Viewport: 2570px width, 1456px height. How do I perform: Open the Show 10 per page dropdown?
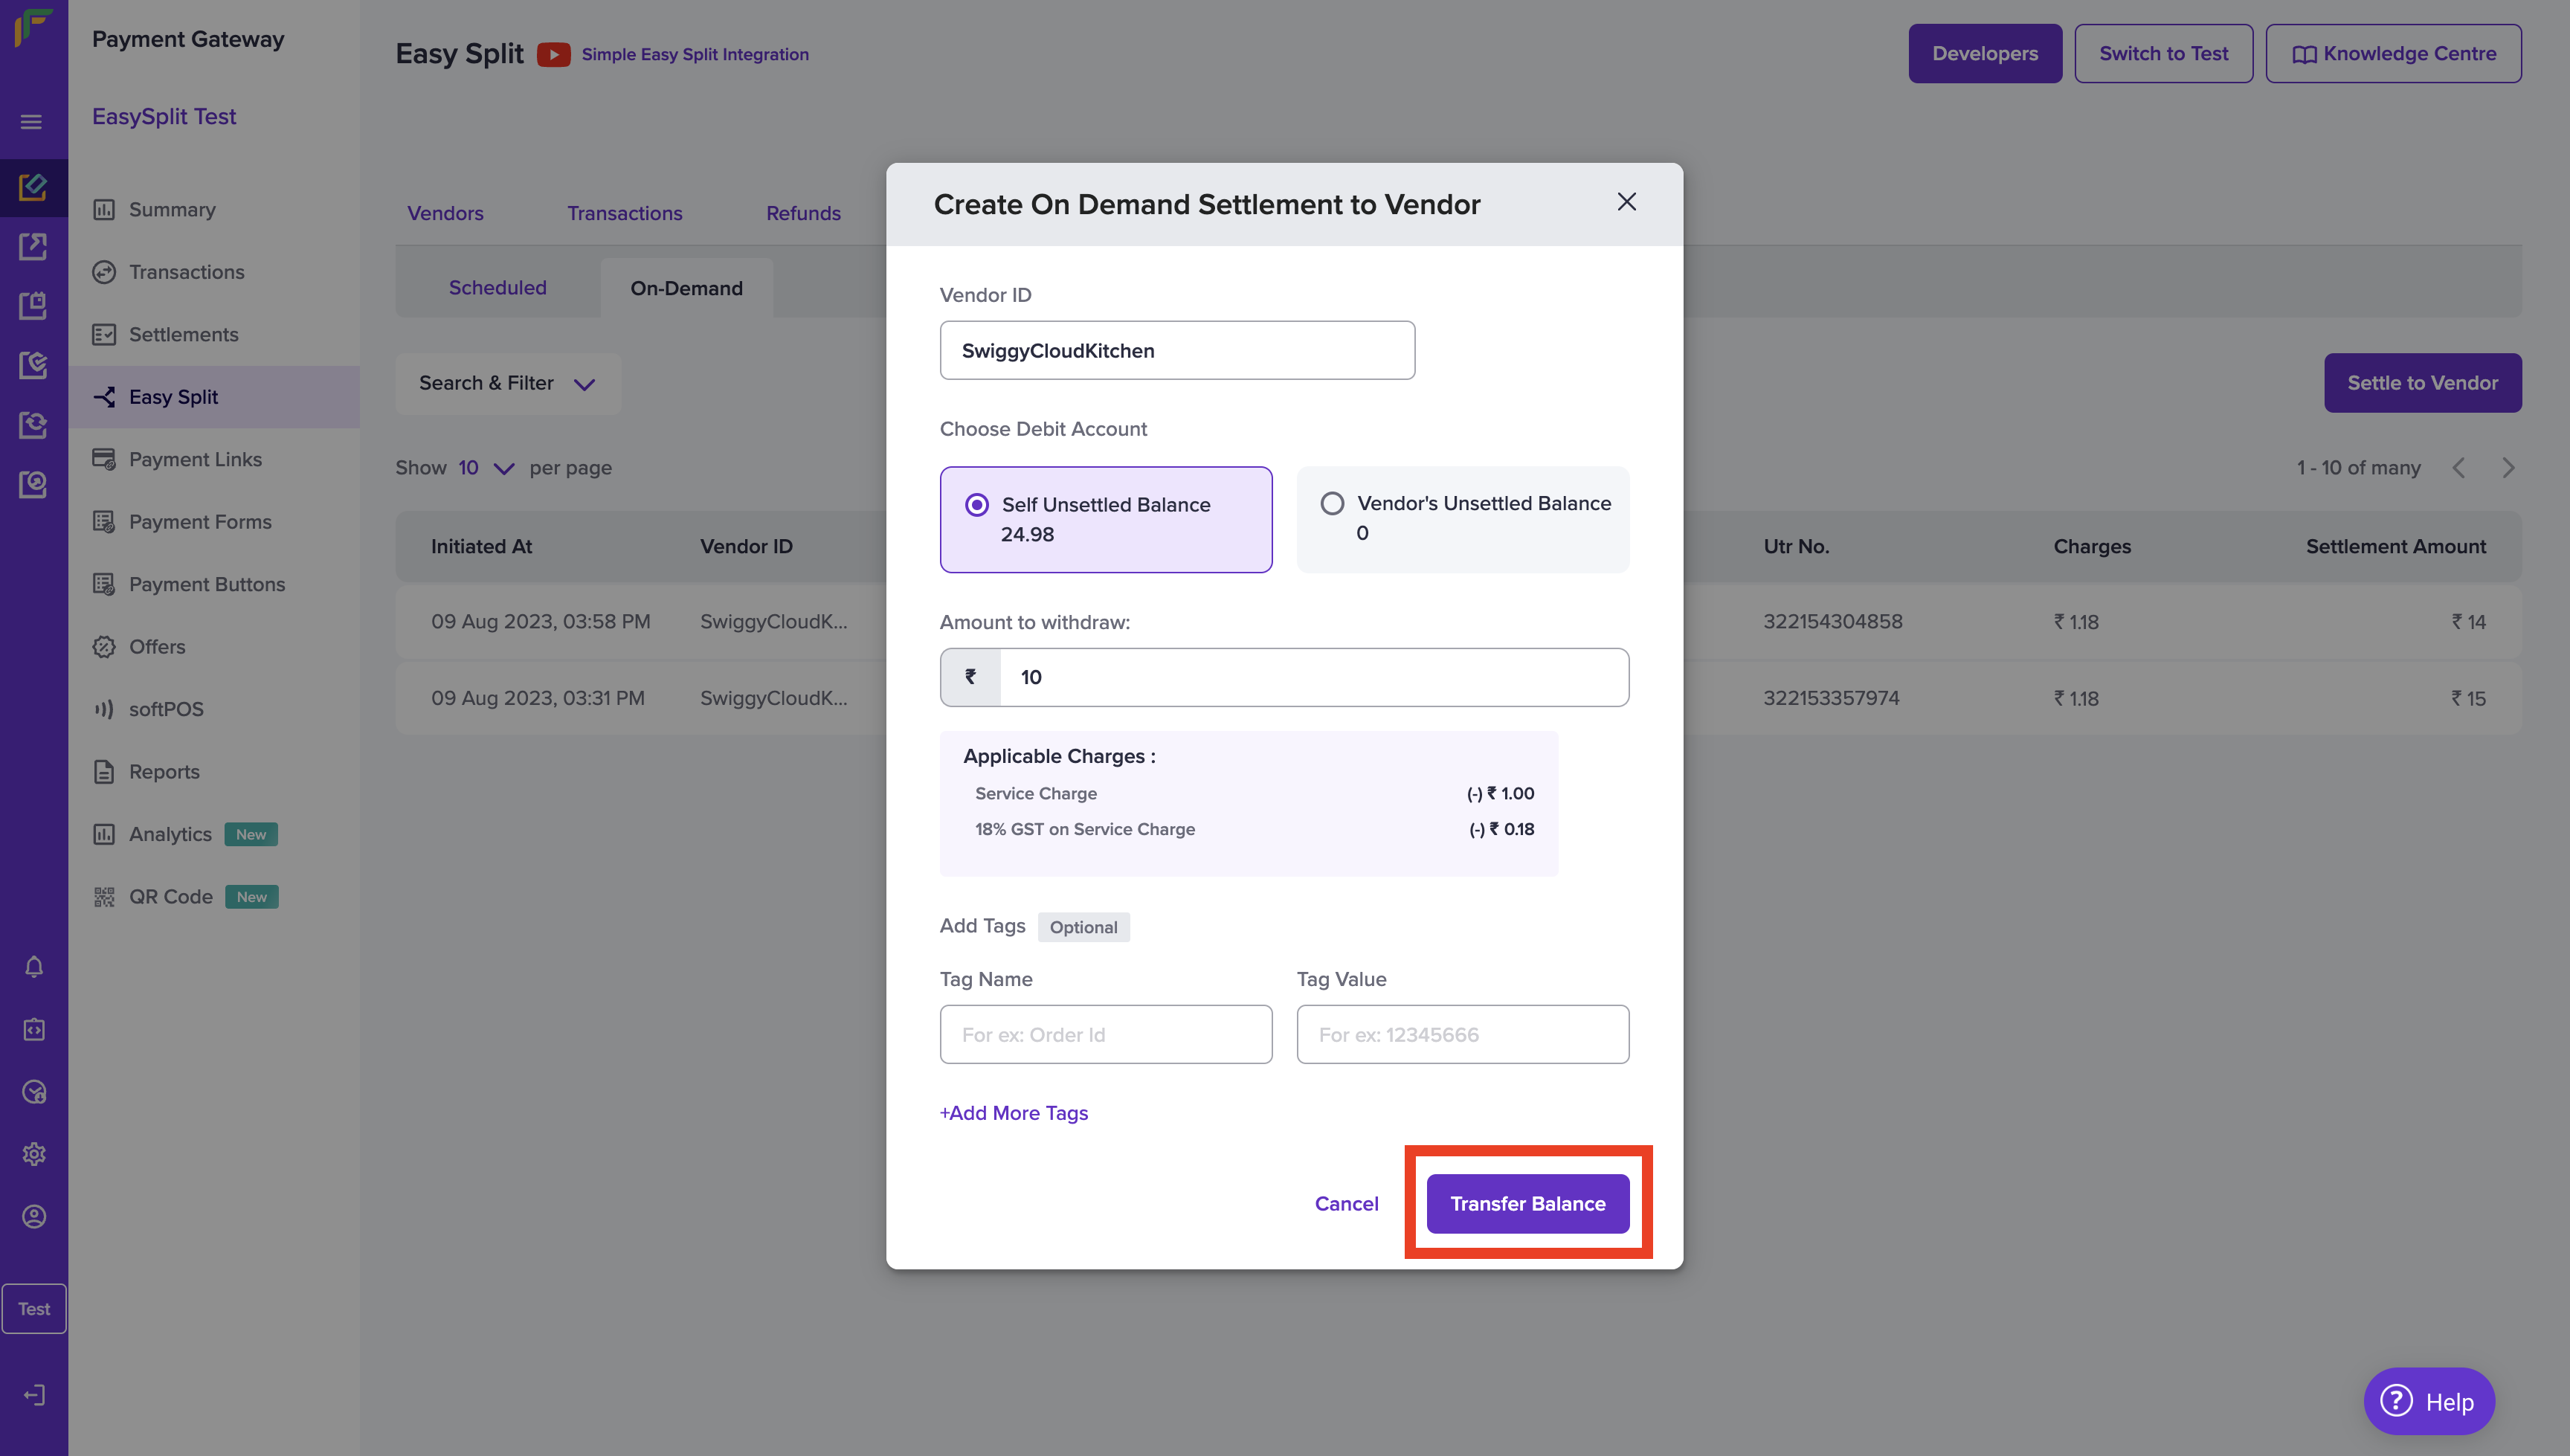pos(486,468)
